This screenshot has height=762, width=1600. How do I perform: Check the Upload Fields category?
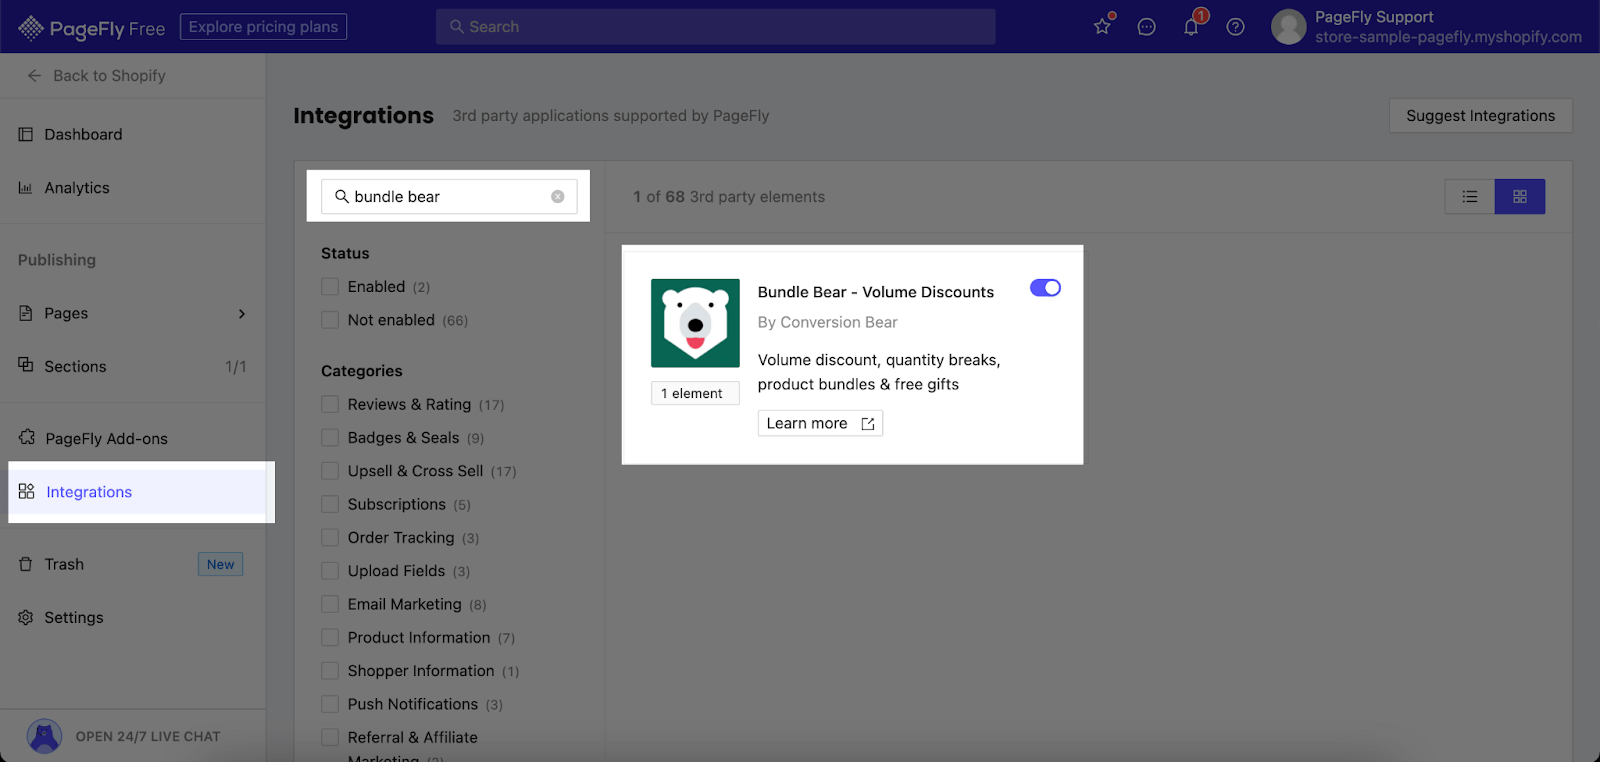click(330, 571)
